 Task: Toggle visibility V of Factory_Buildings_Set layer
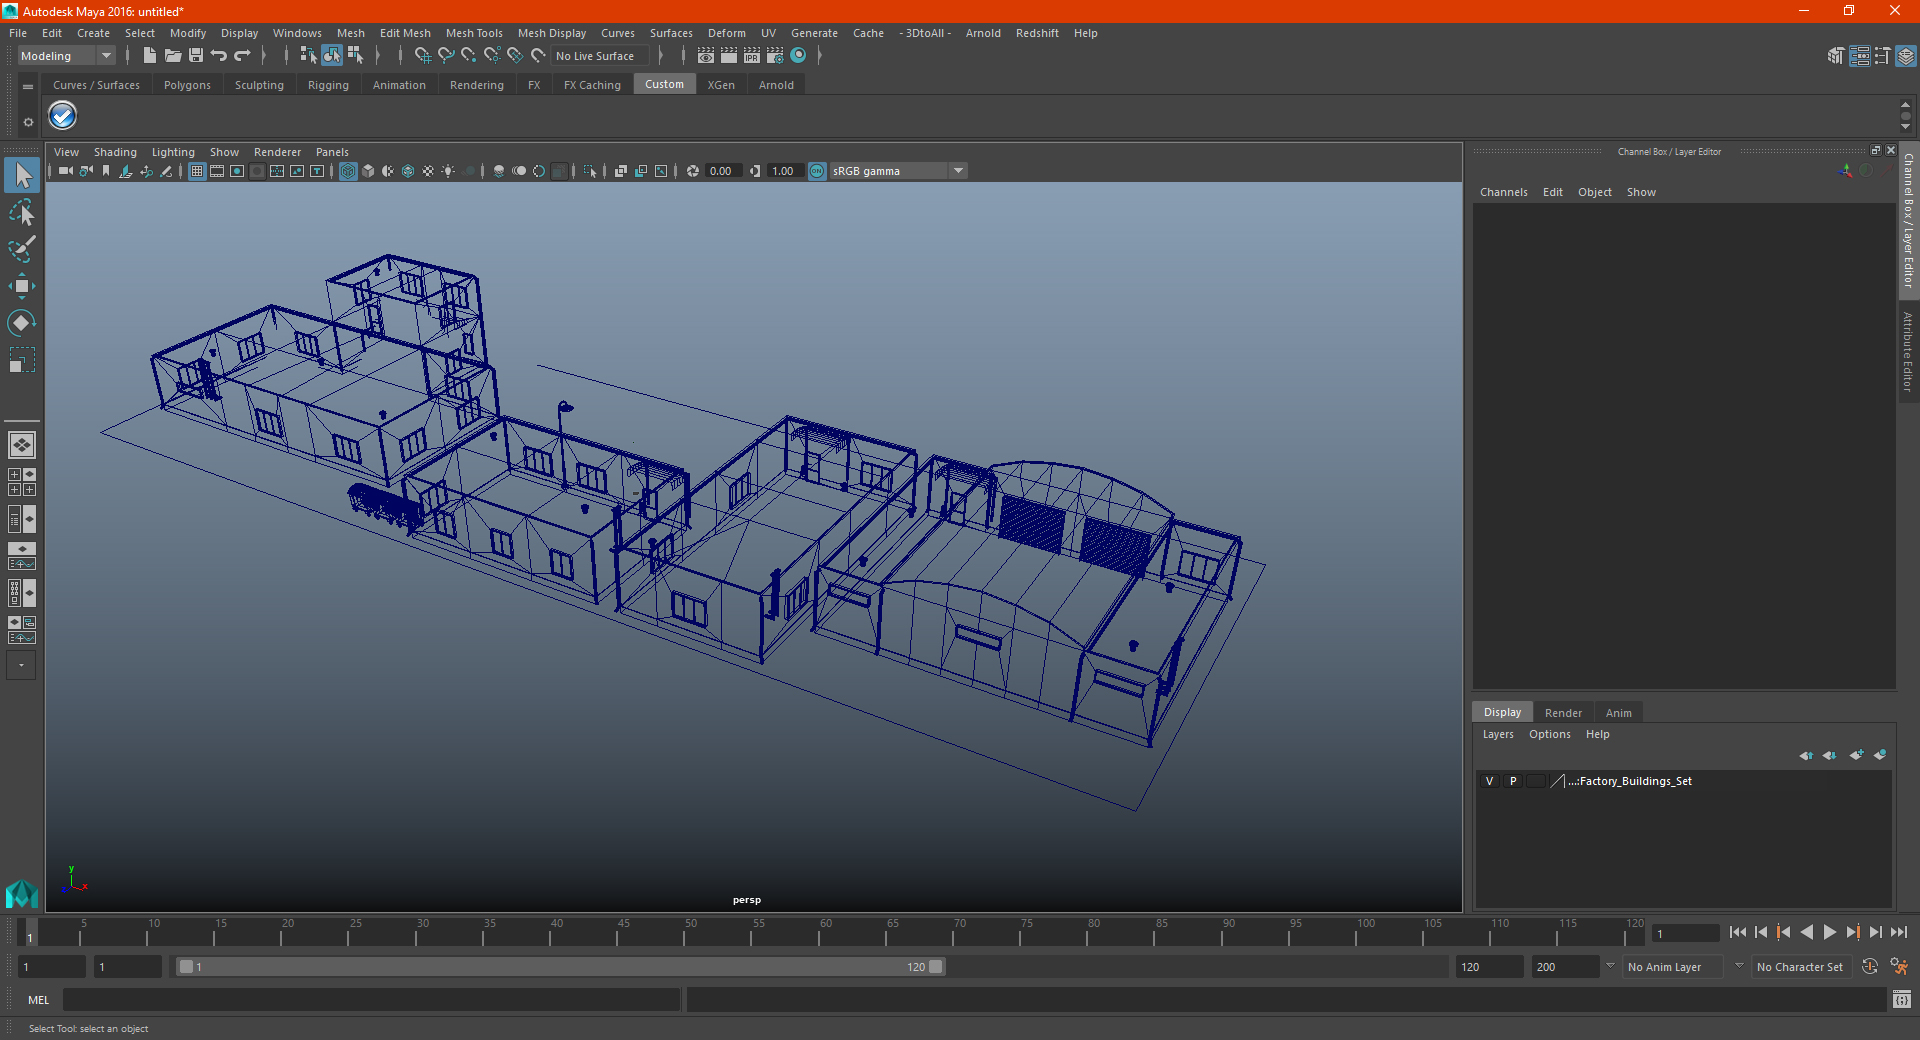1490,781
